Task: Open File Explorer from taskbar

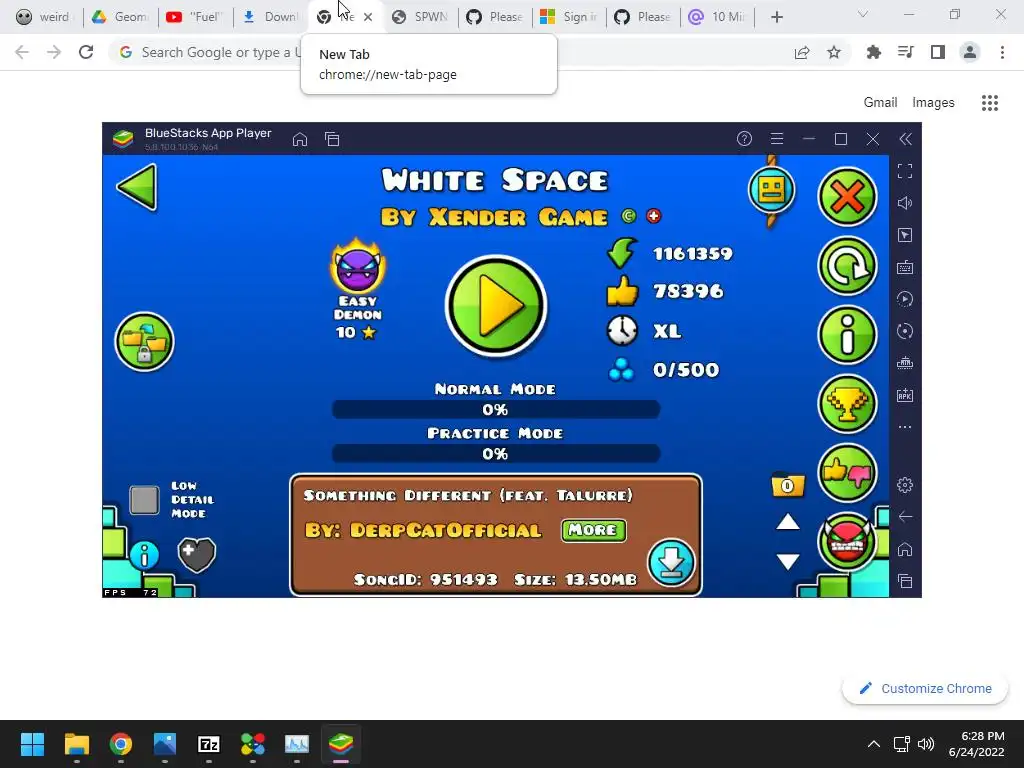Action: [x=76, y=743]
